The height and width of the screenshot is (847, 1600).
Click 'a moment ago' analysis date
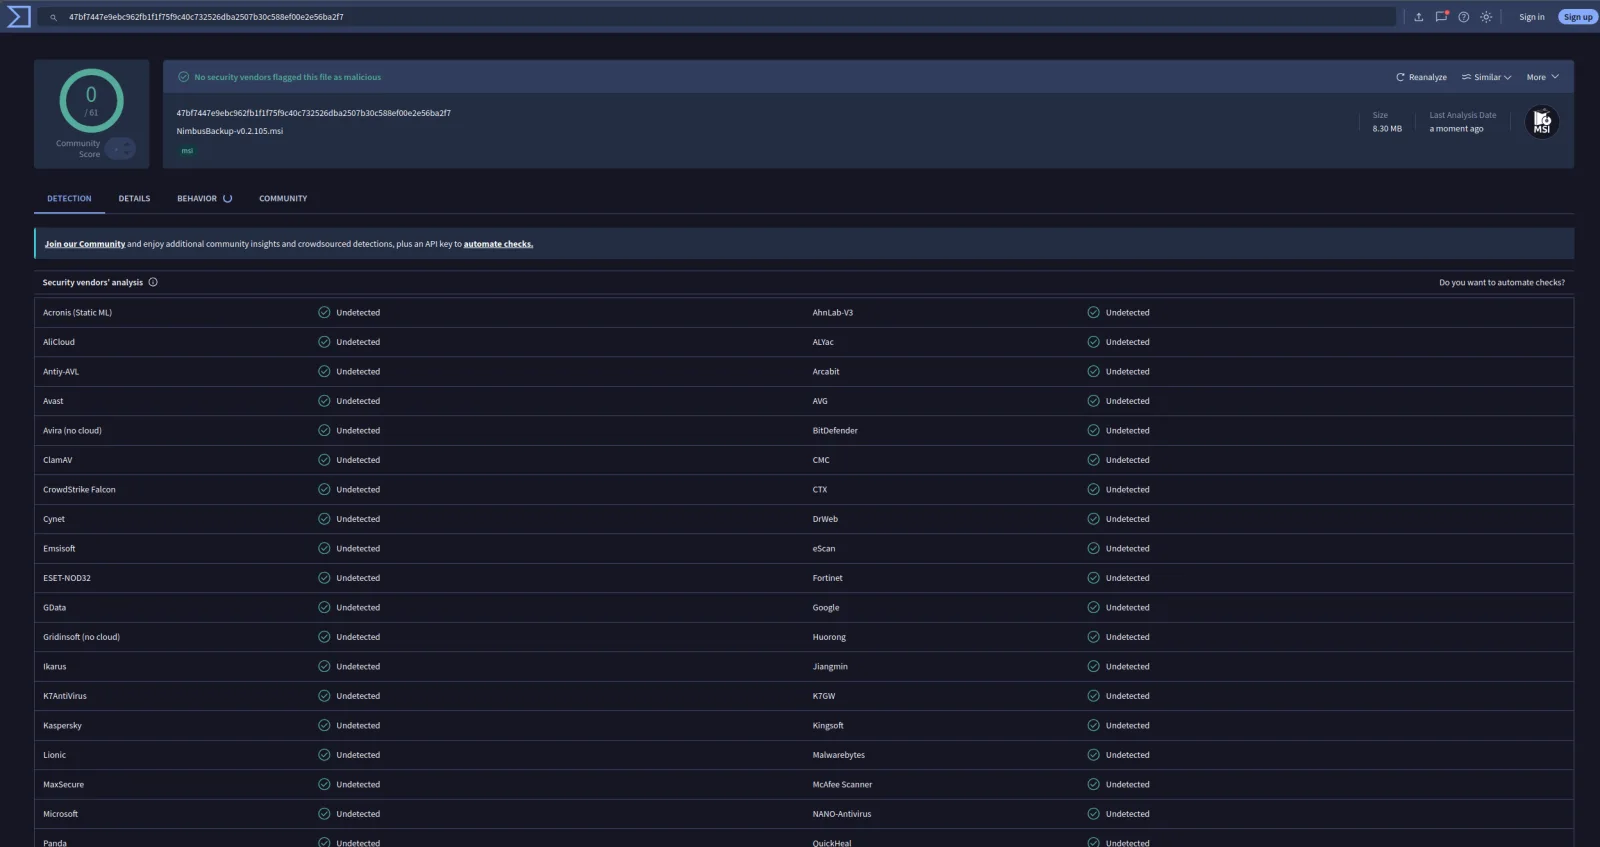pos(1456,129)
